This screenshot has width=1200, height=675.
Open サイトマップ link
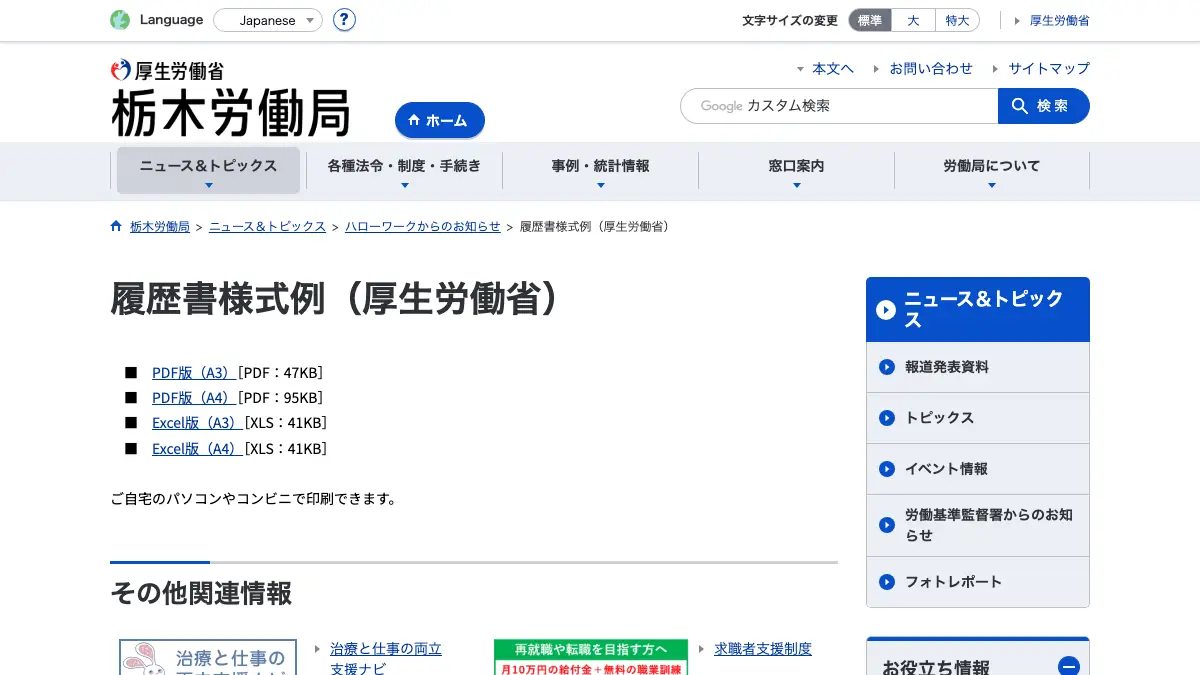[x=1049, y=68]
